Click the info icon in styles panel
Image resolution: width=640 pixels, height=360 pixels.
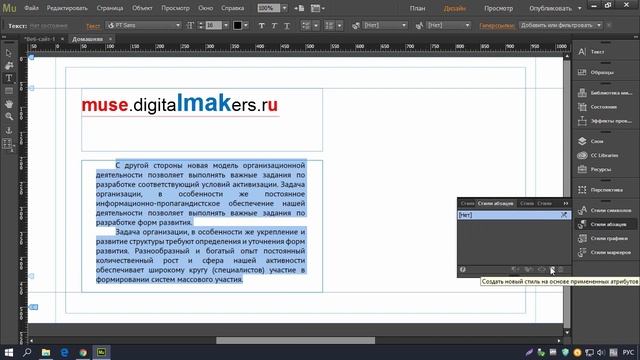pyautogui.click(x=462, y=269)
